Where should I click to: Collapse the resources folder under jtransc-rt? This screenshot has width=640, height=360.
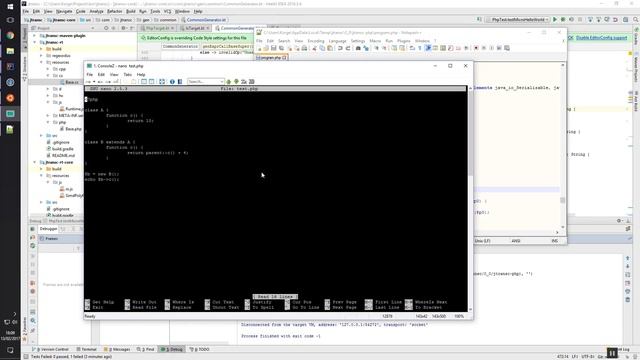pyautogui.click(x=41, y=62)
